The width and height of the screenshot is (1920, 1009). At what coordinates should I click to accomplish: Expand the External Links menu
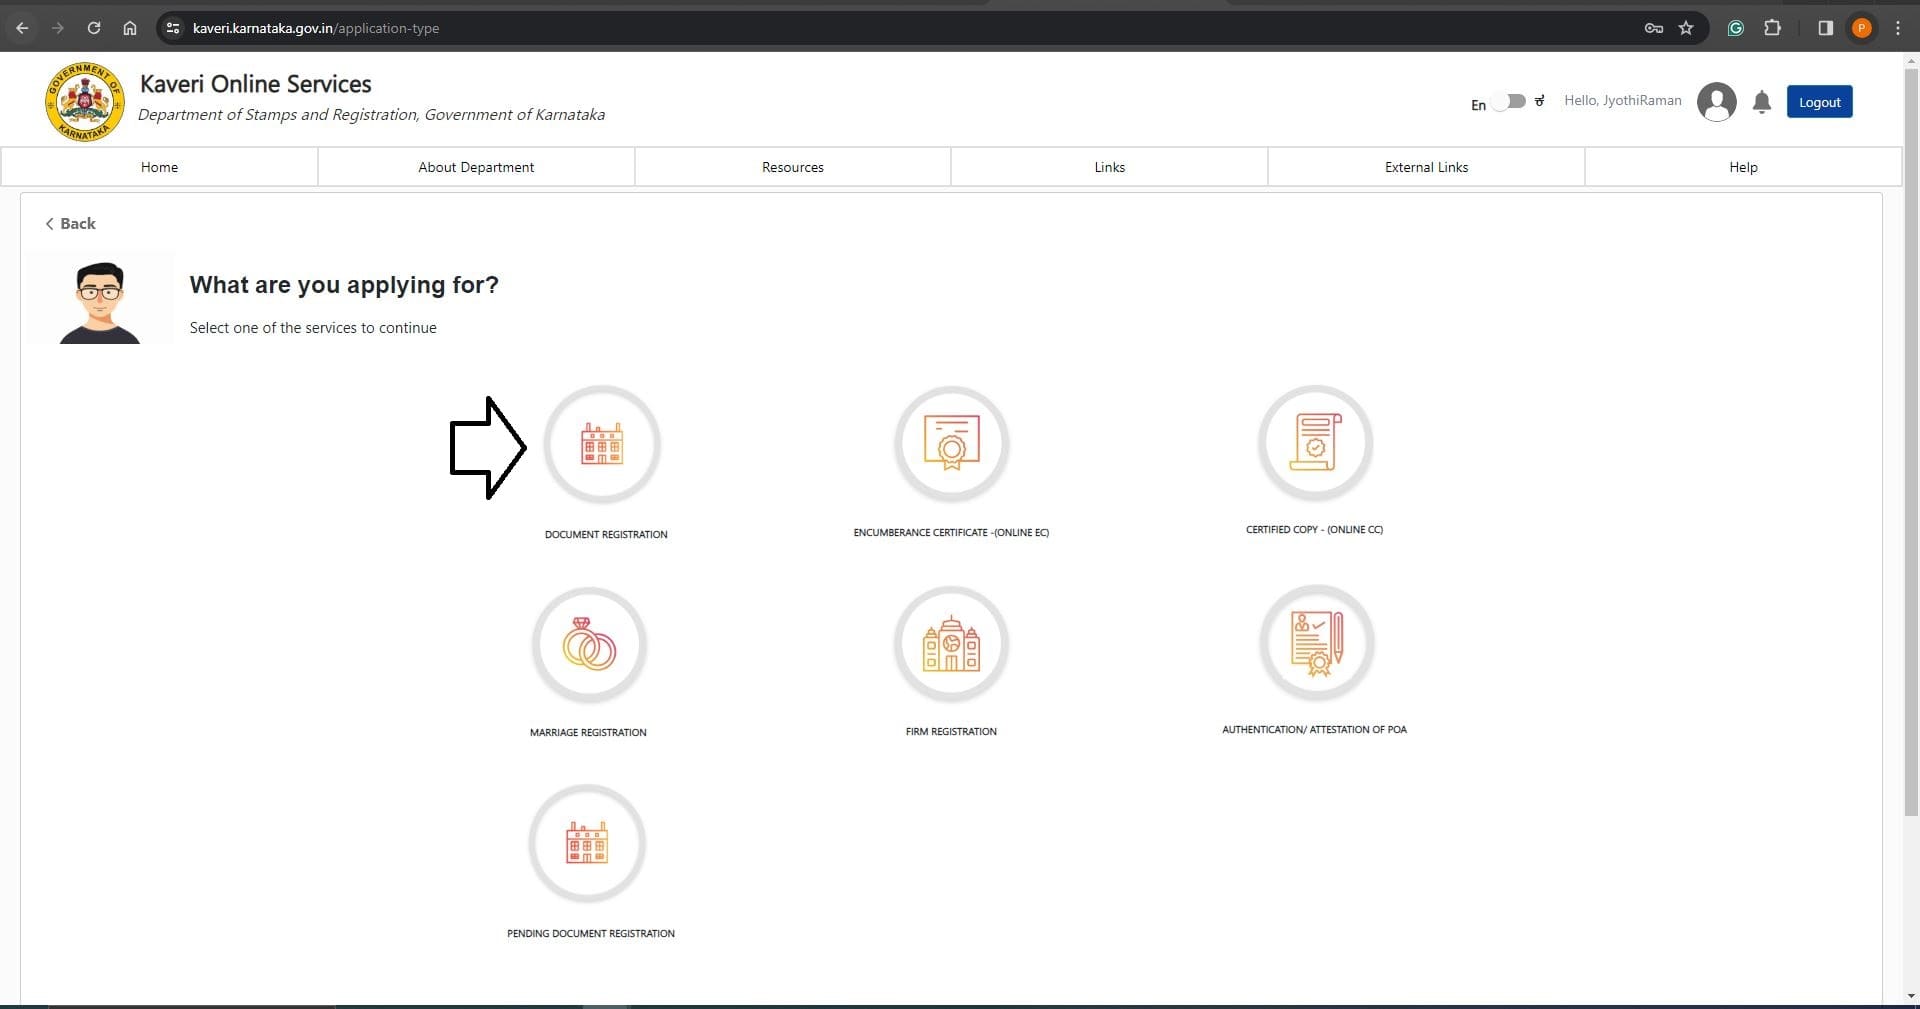click(x=1426, y=167)
